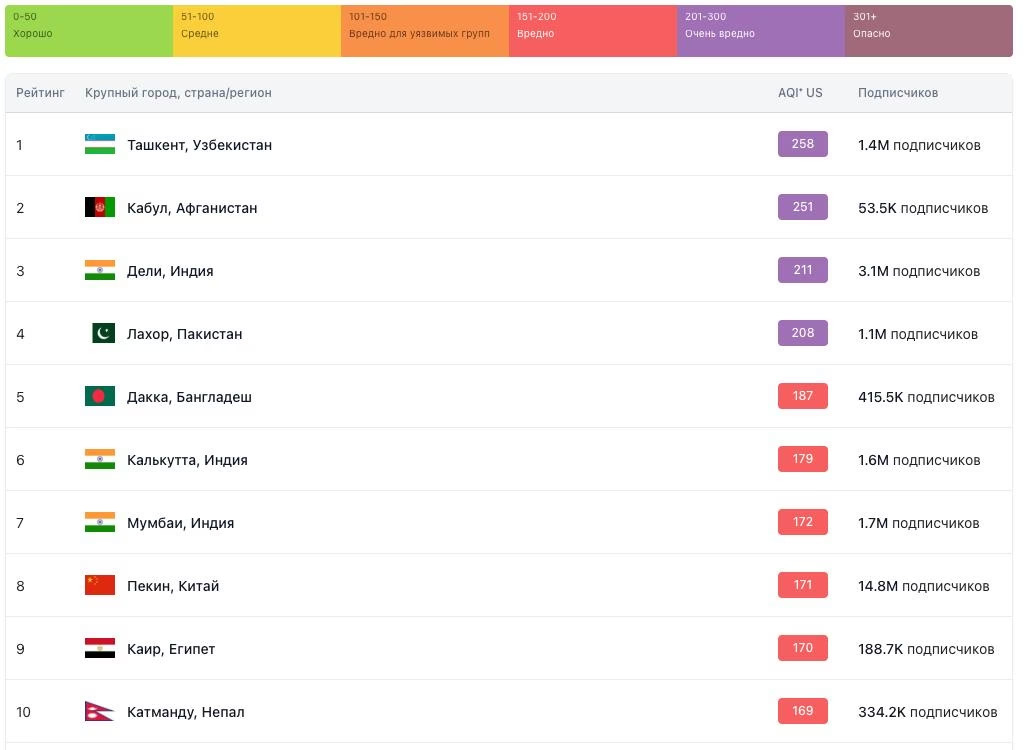The width and height of the screenshot is (1028, 750).
Task: Click the Pakistan flag icon beside Lahore
Action: pos(103,333)
